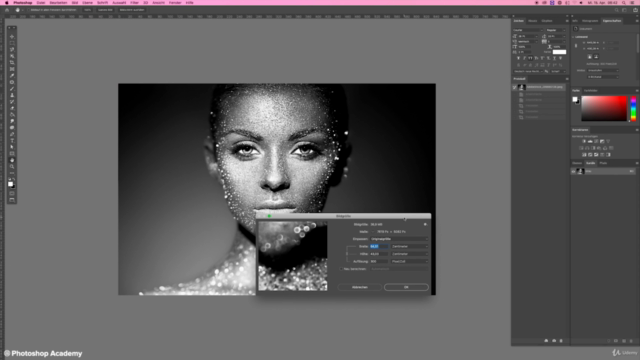Click the Höhe value field
640x360 pixels.
(379, 254)
